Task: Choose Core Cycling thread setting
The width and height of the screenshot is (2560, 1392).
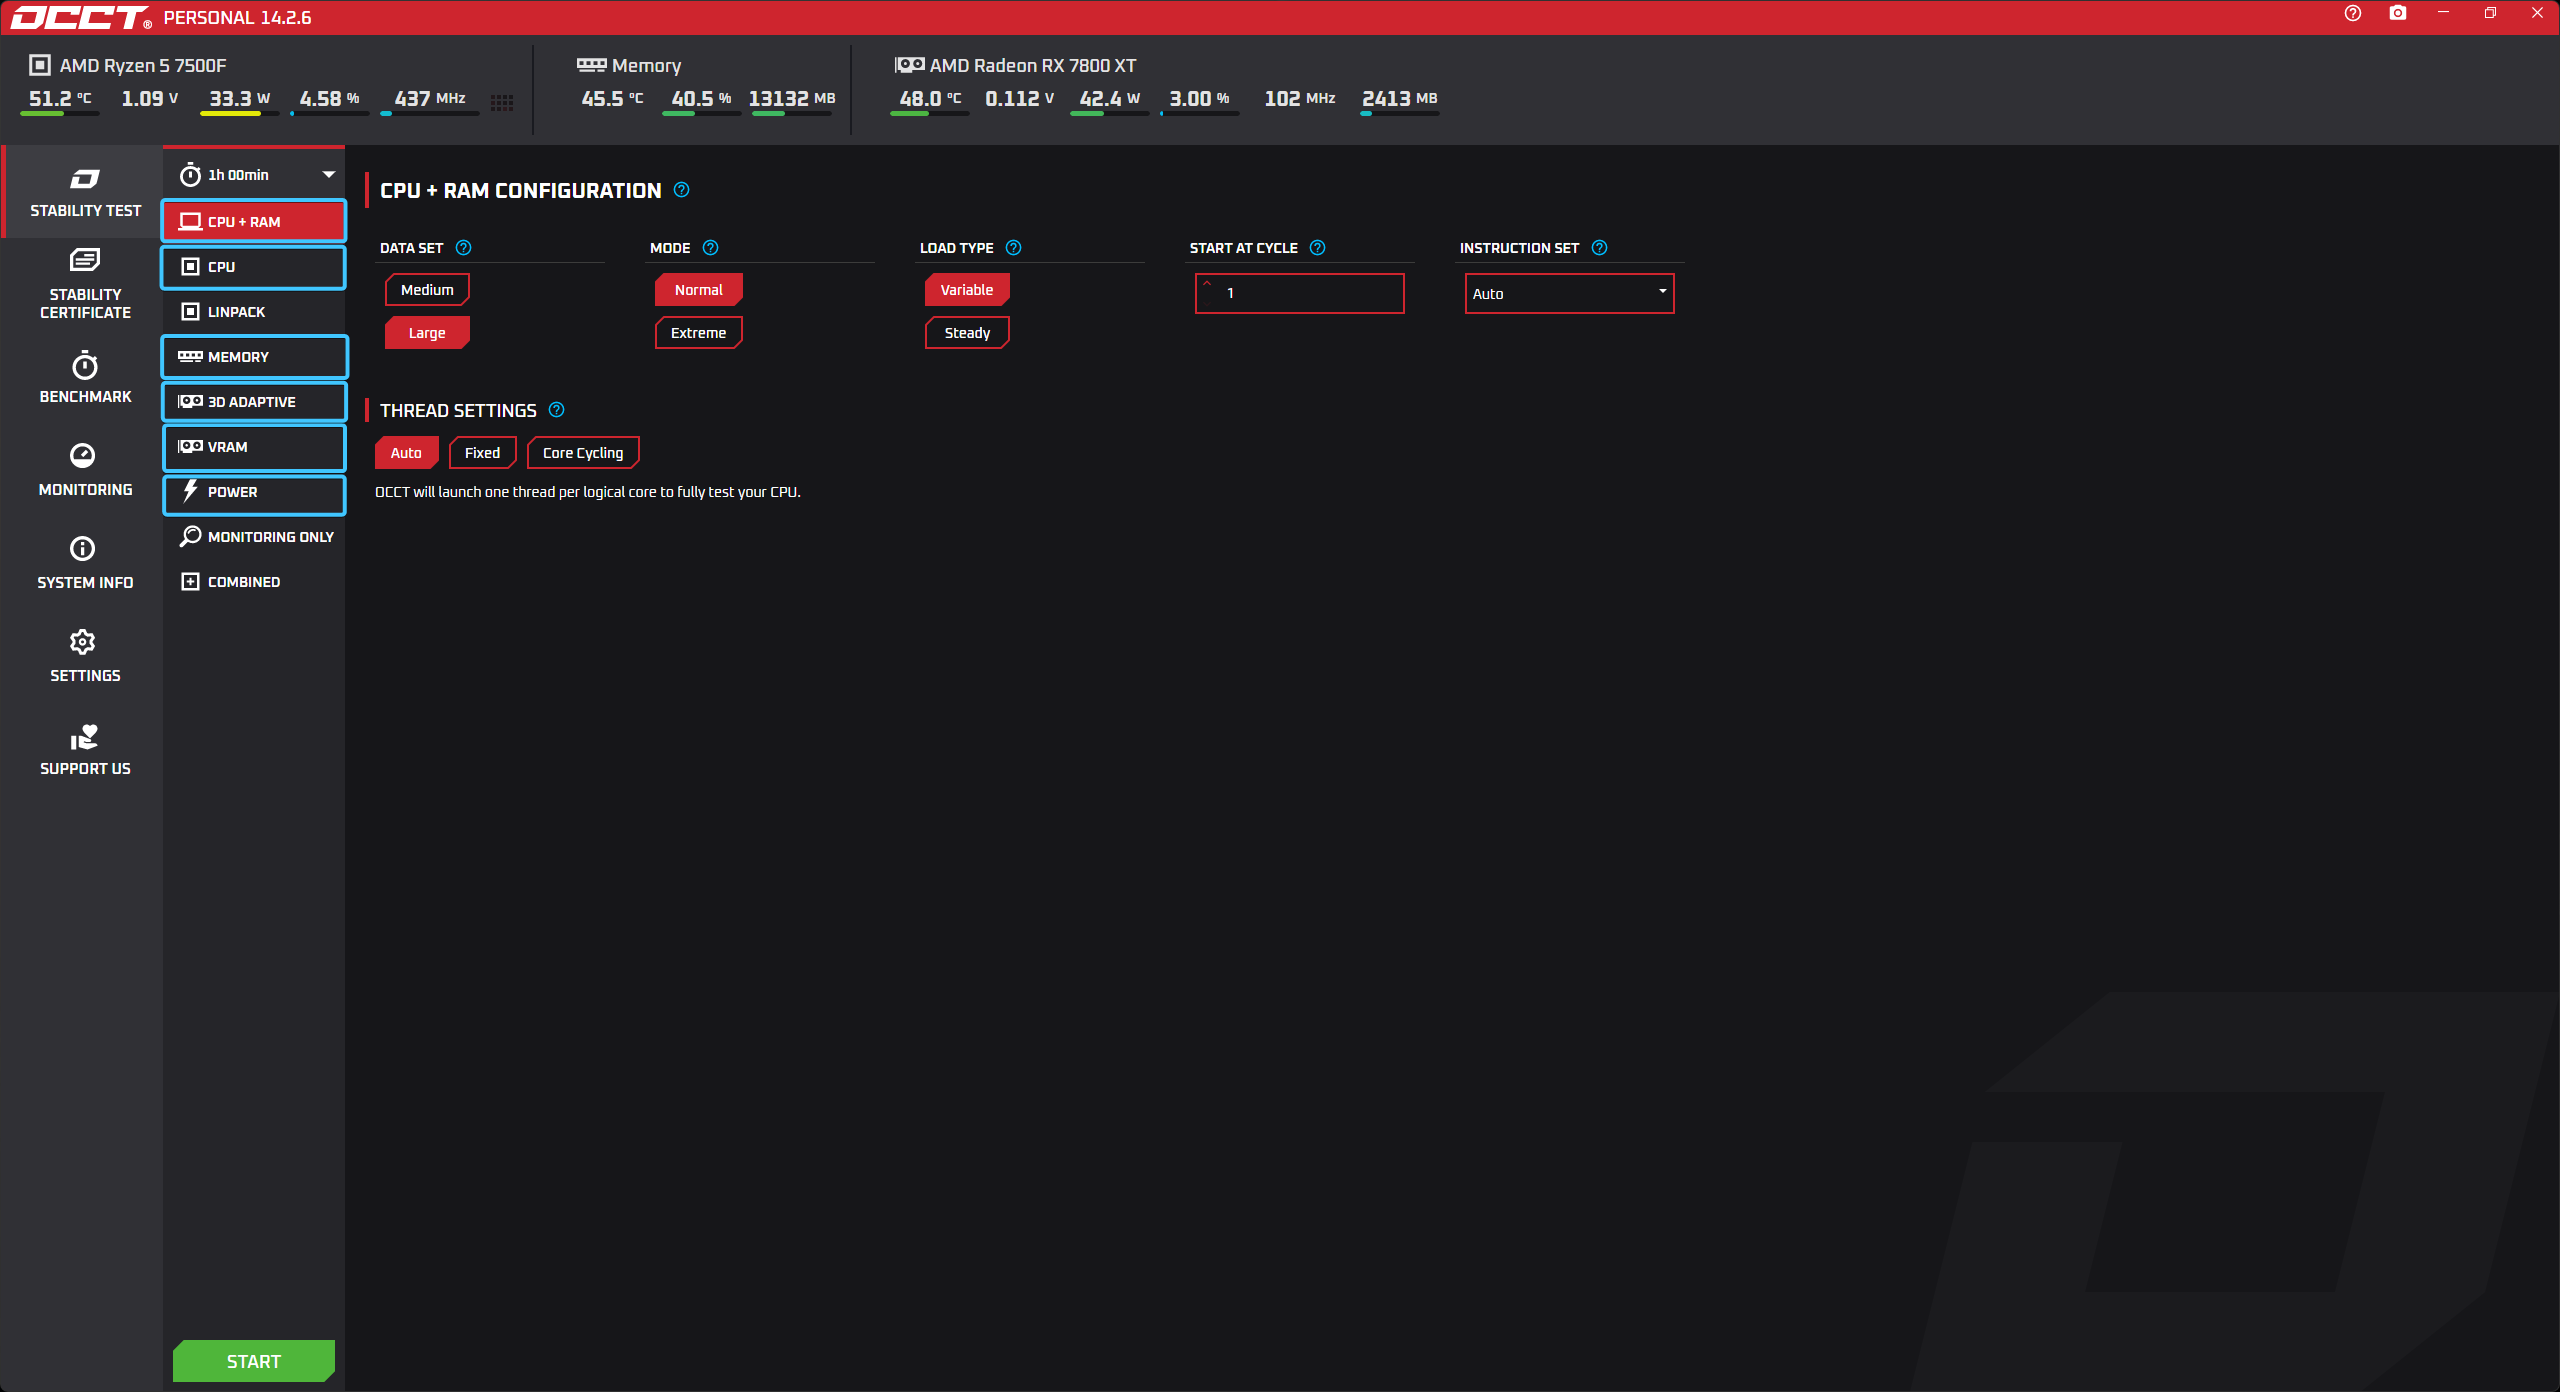Action: [582, 453]
